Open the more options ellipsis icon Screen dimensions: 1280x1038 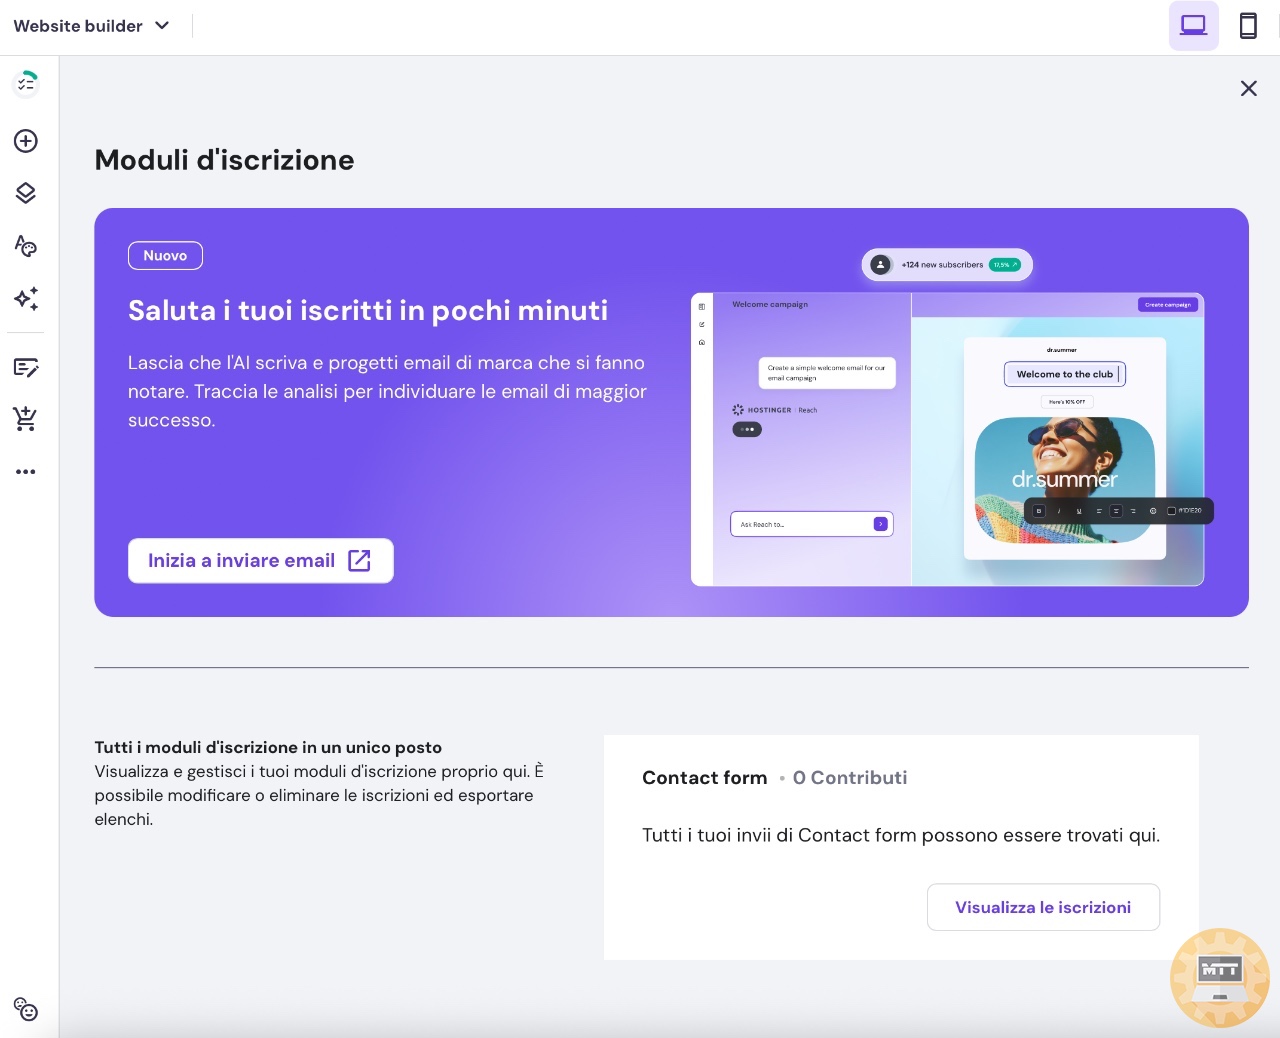click(x=26, y=471)
